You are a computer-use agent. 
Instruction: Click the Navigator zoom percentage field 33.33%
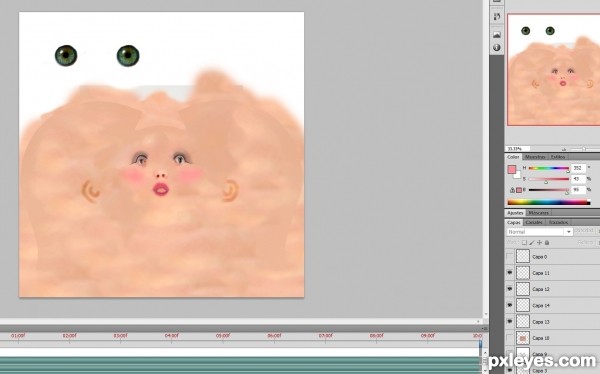point(517,149)
